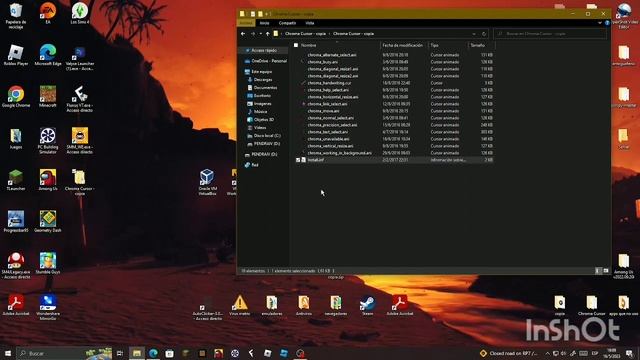Open the Vista ribbon tab
Screen dimensions: 640x360
click(310, 23)
